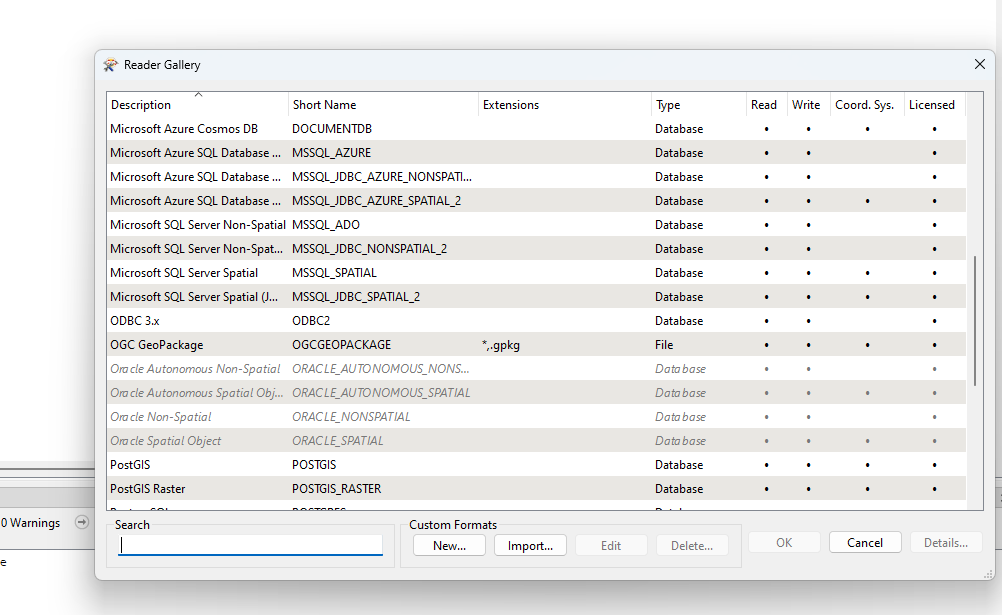1002x615 pixels.
Task: Select the Microsoft SQL Server Non-Spatial row
Action: 536,224
